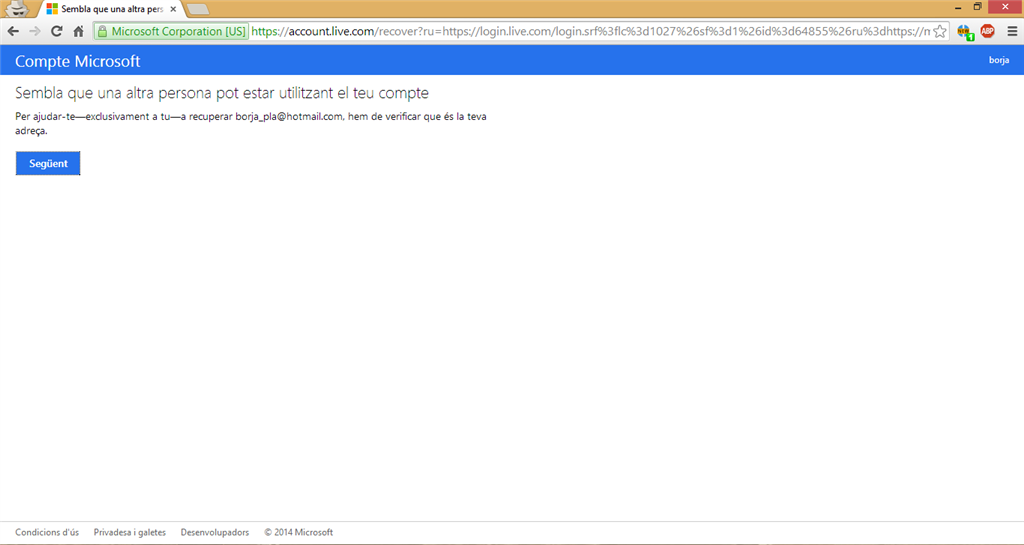
Task: Click the green padlock security icon
Action: 103,31
